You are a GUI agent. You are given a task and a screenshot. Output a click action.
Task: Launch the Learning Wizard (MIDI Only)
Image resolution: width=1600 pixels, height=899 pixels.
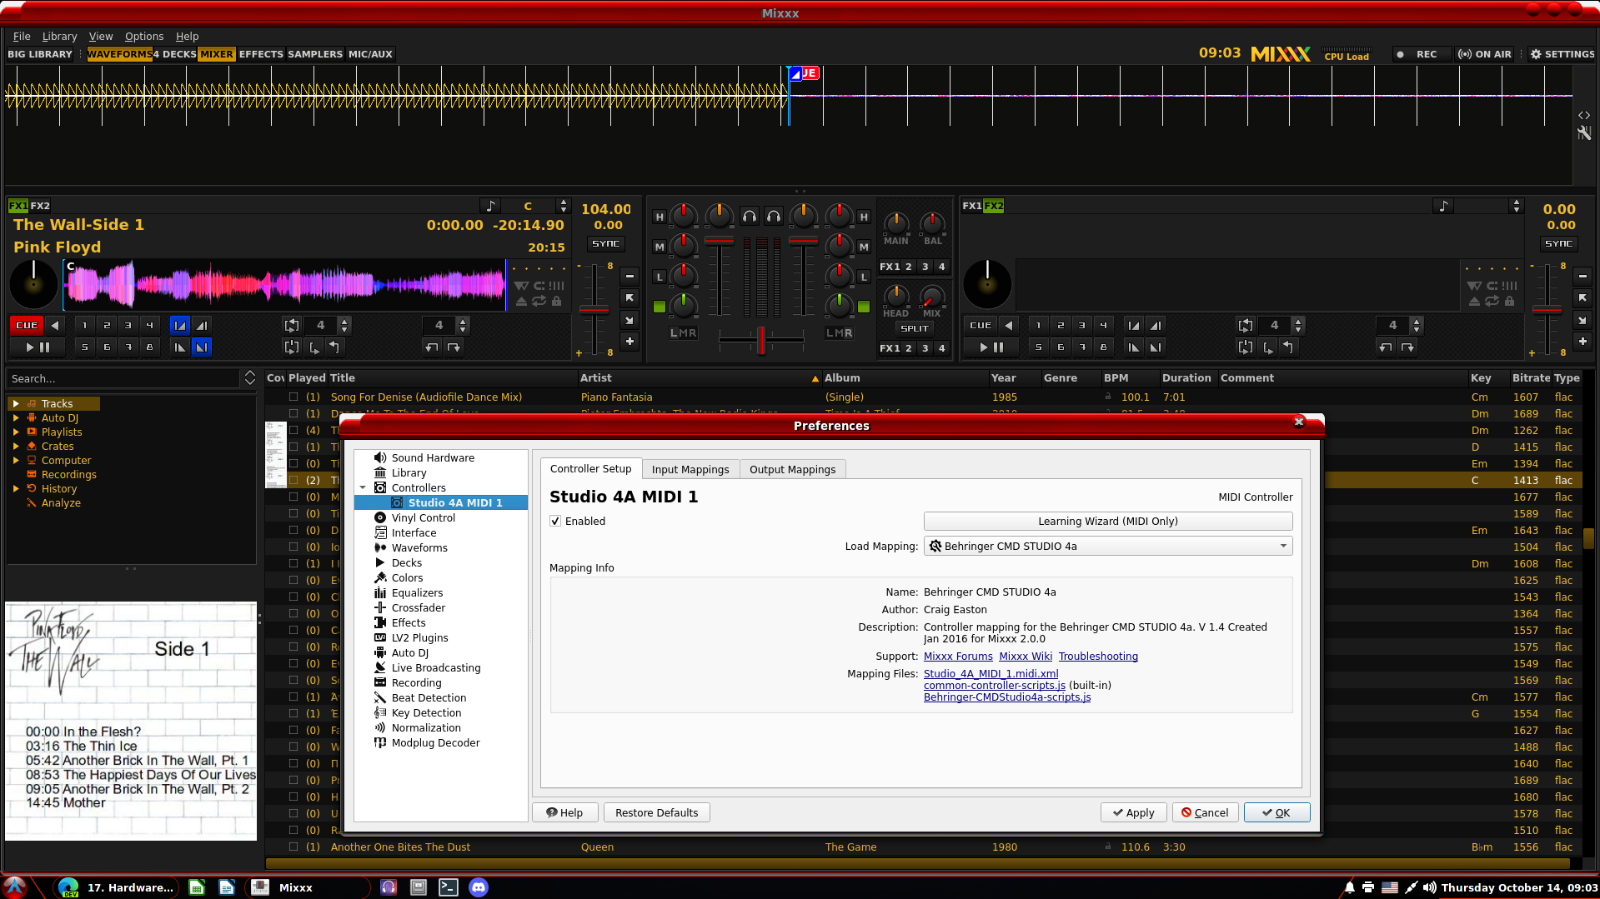coord(1108,521)
